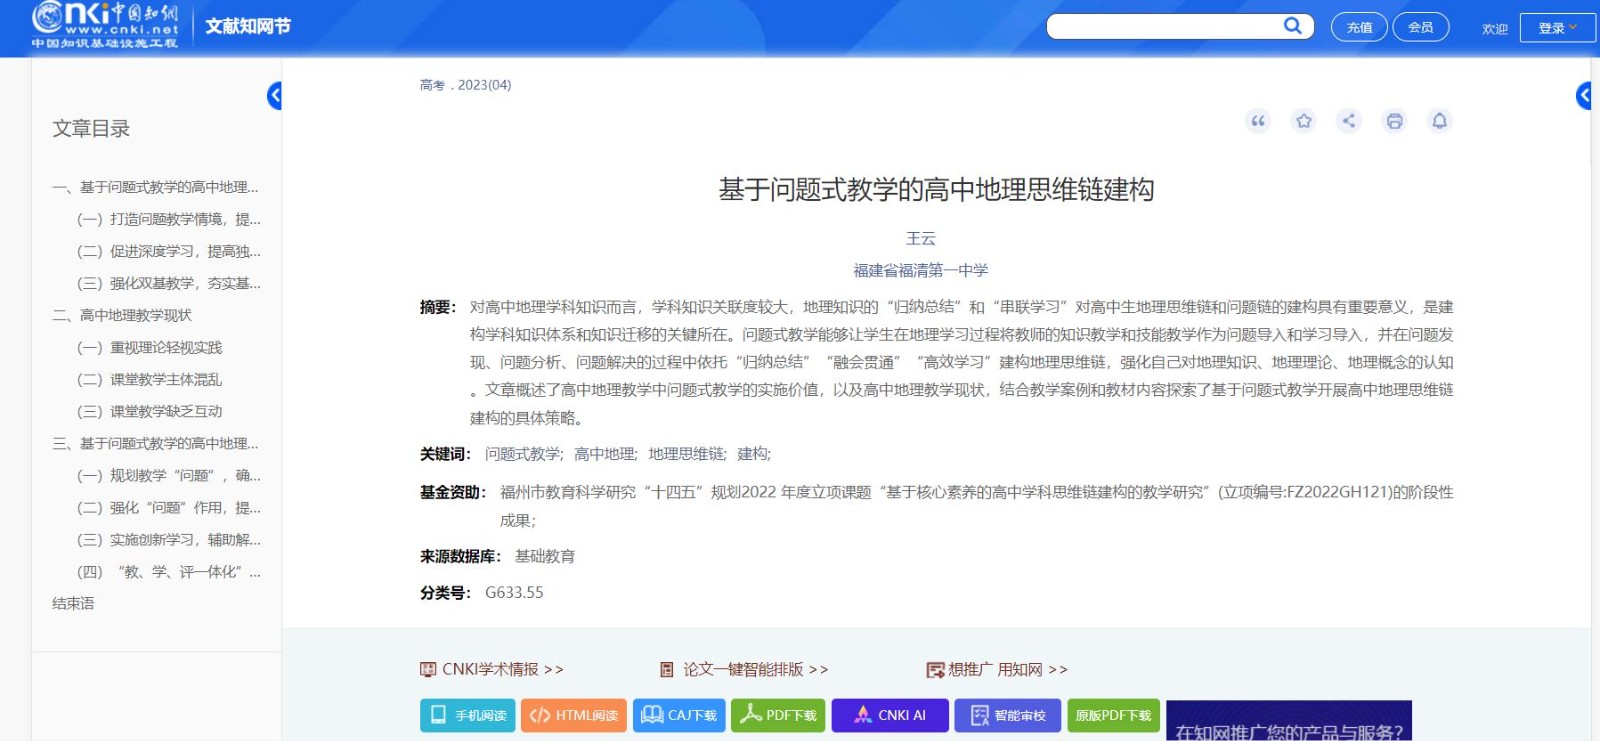Go to 结束语 in article outline
This screenshot has width=1600, height=741.
coord(73,603)
